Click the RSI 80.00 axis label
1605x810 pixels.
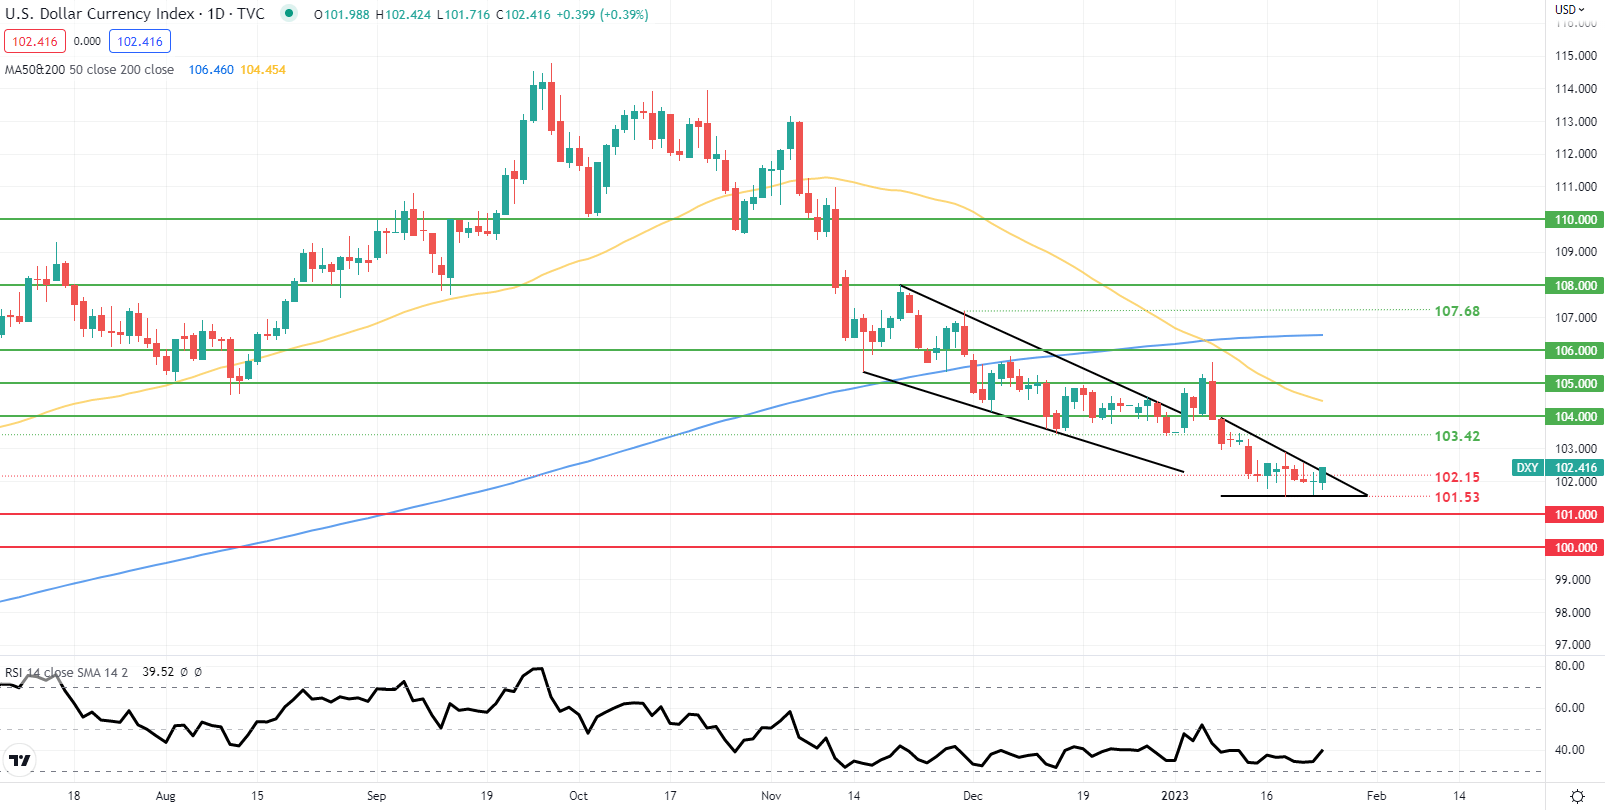click(1570, 666)
